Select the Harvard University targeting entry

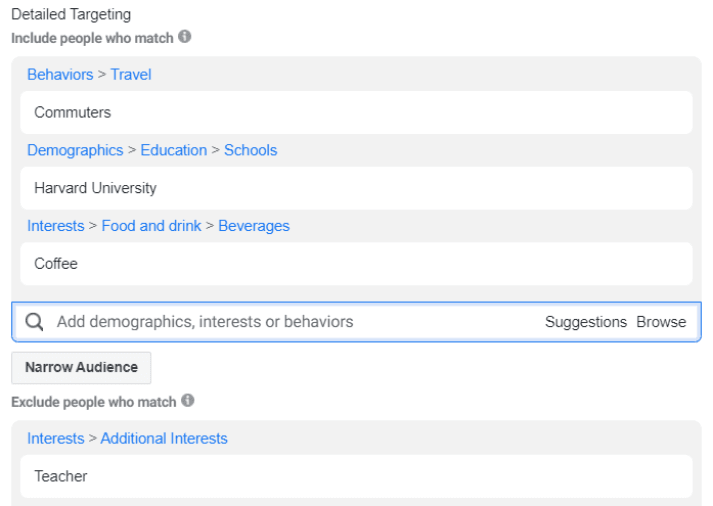[95, 188]
